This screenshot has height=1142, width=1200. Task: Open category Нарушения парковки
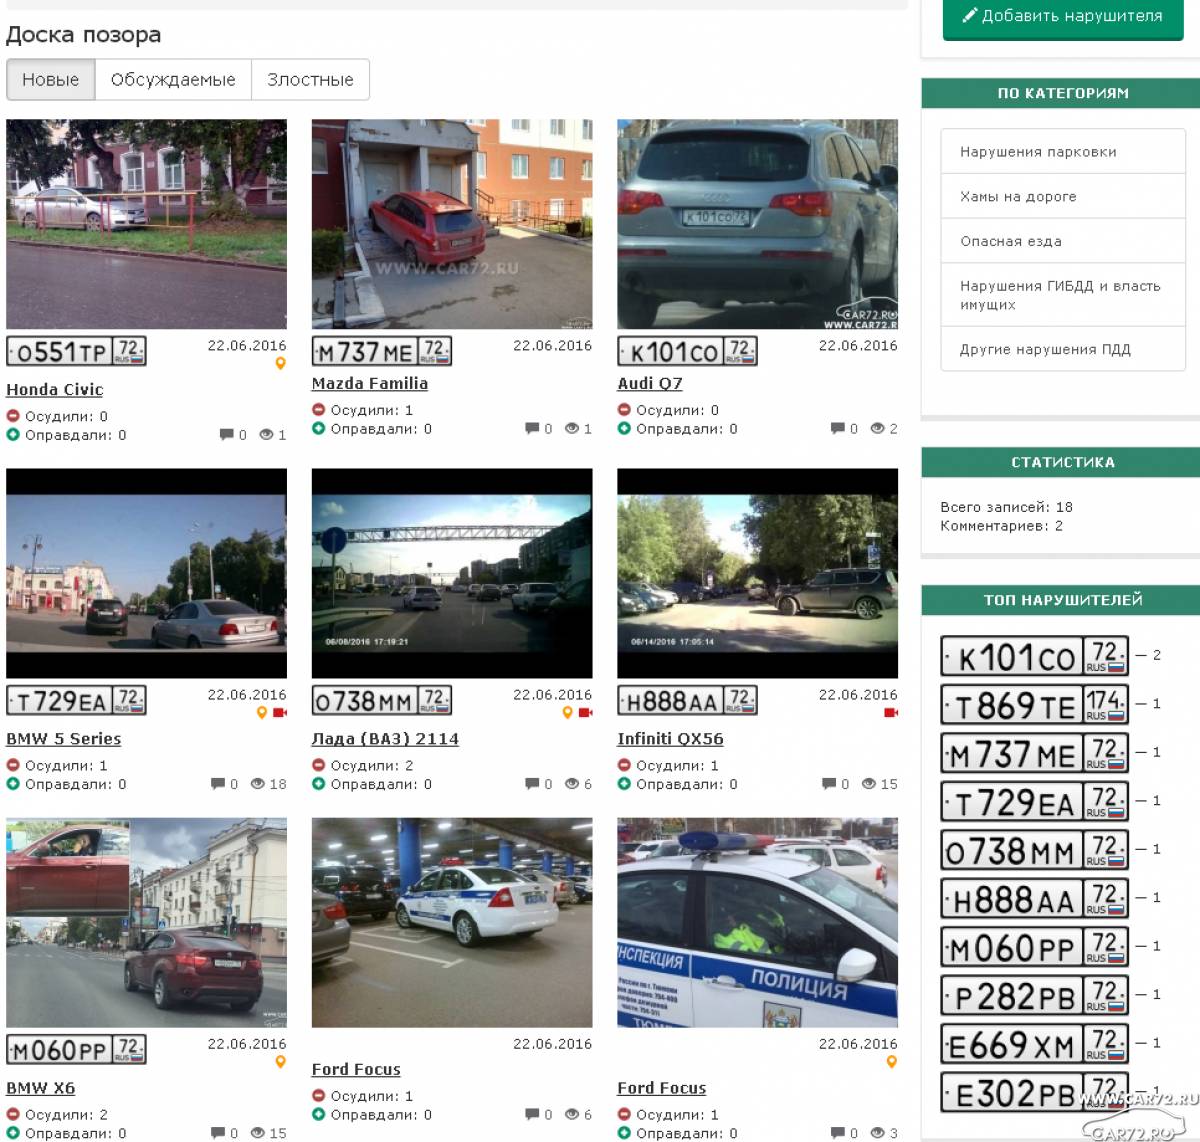(1063, 152)
